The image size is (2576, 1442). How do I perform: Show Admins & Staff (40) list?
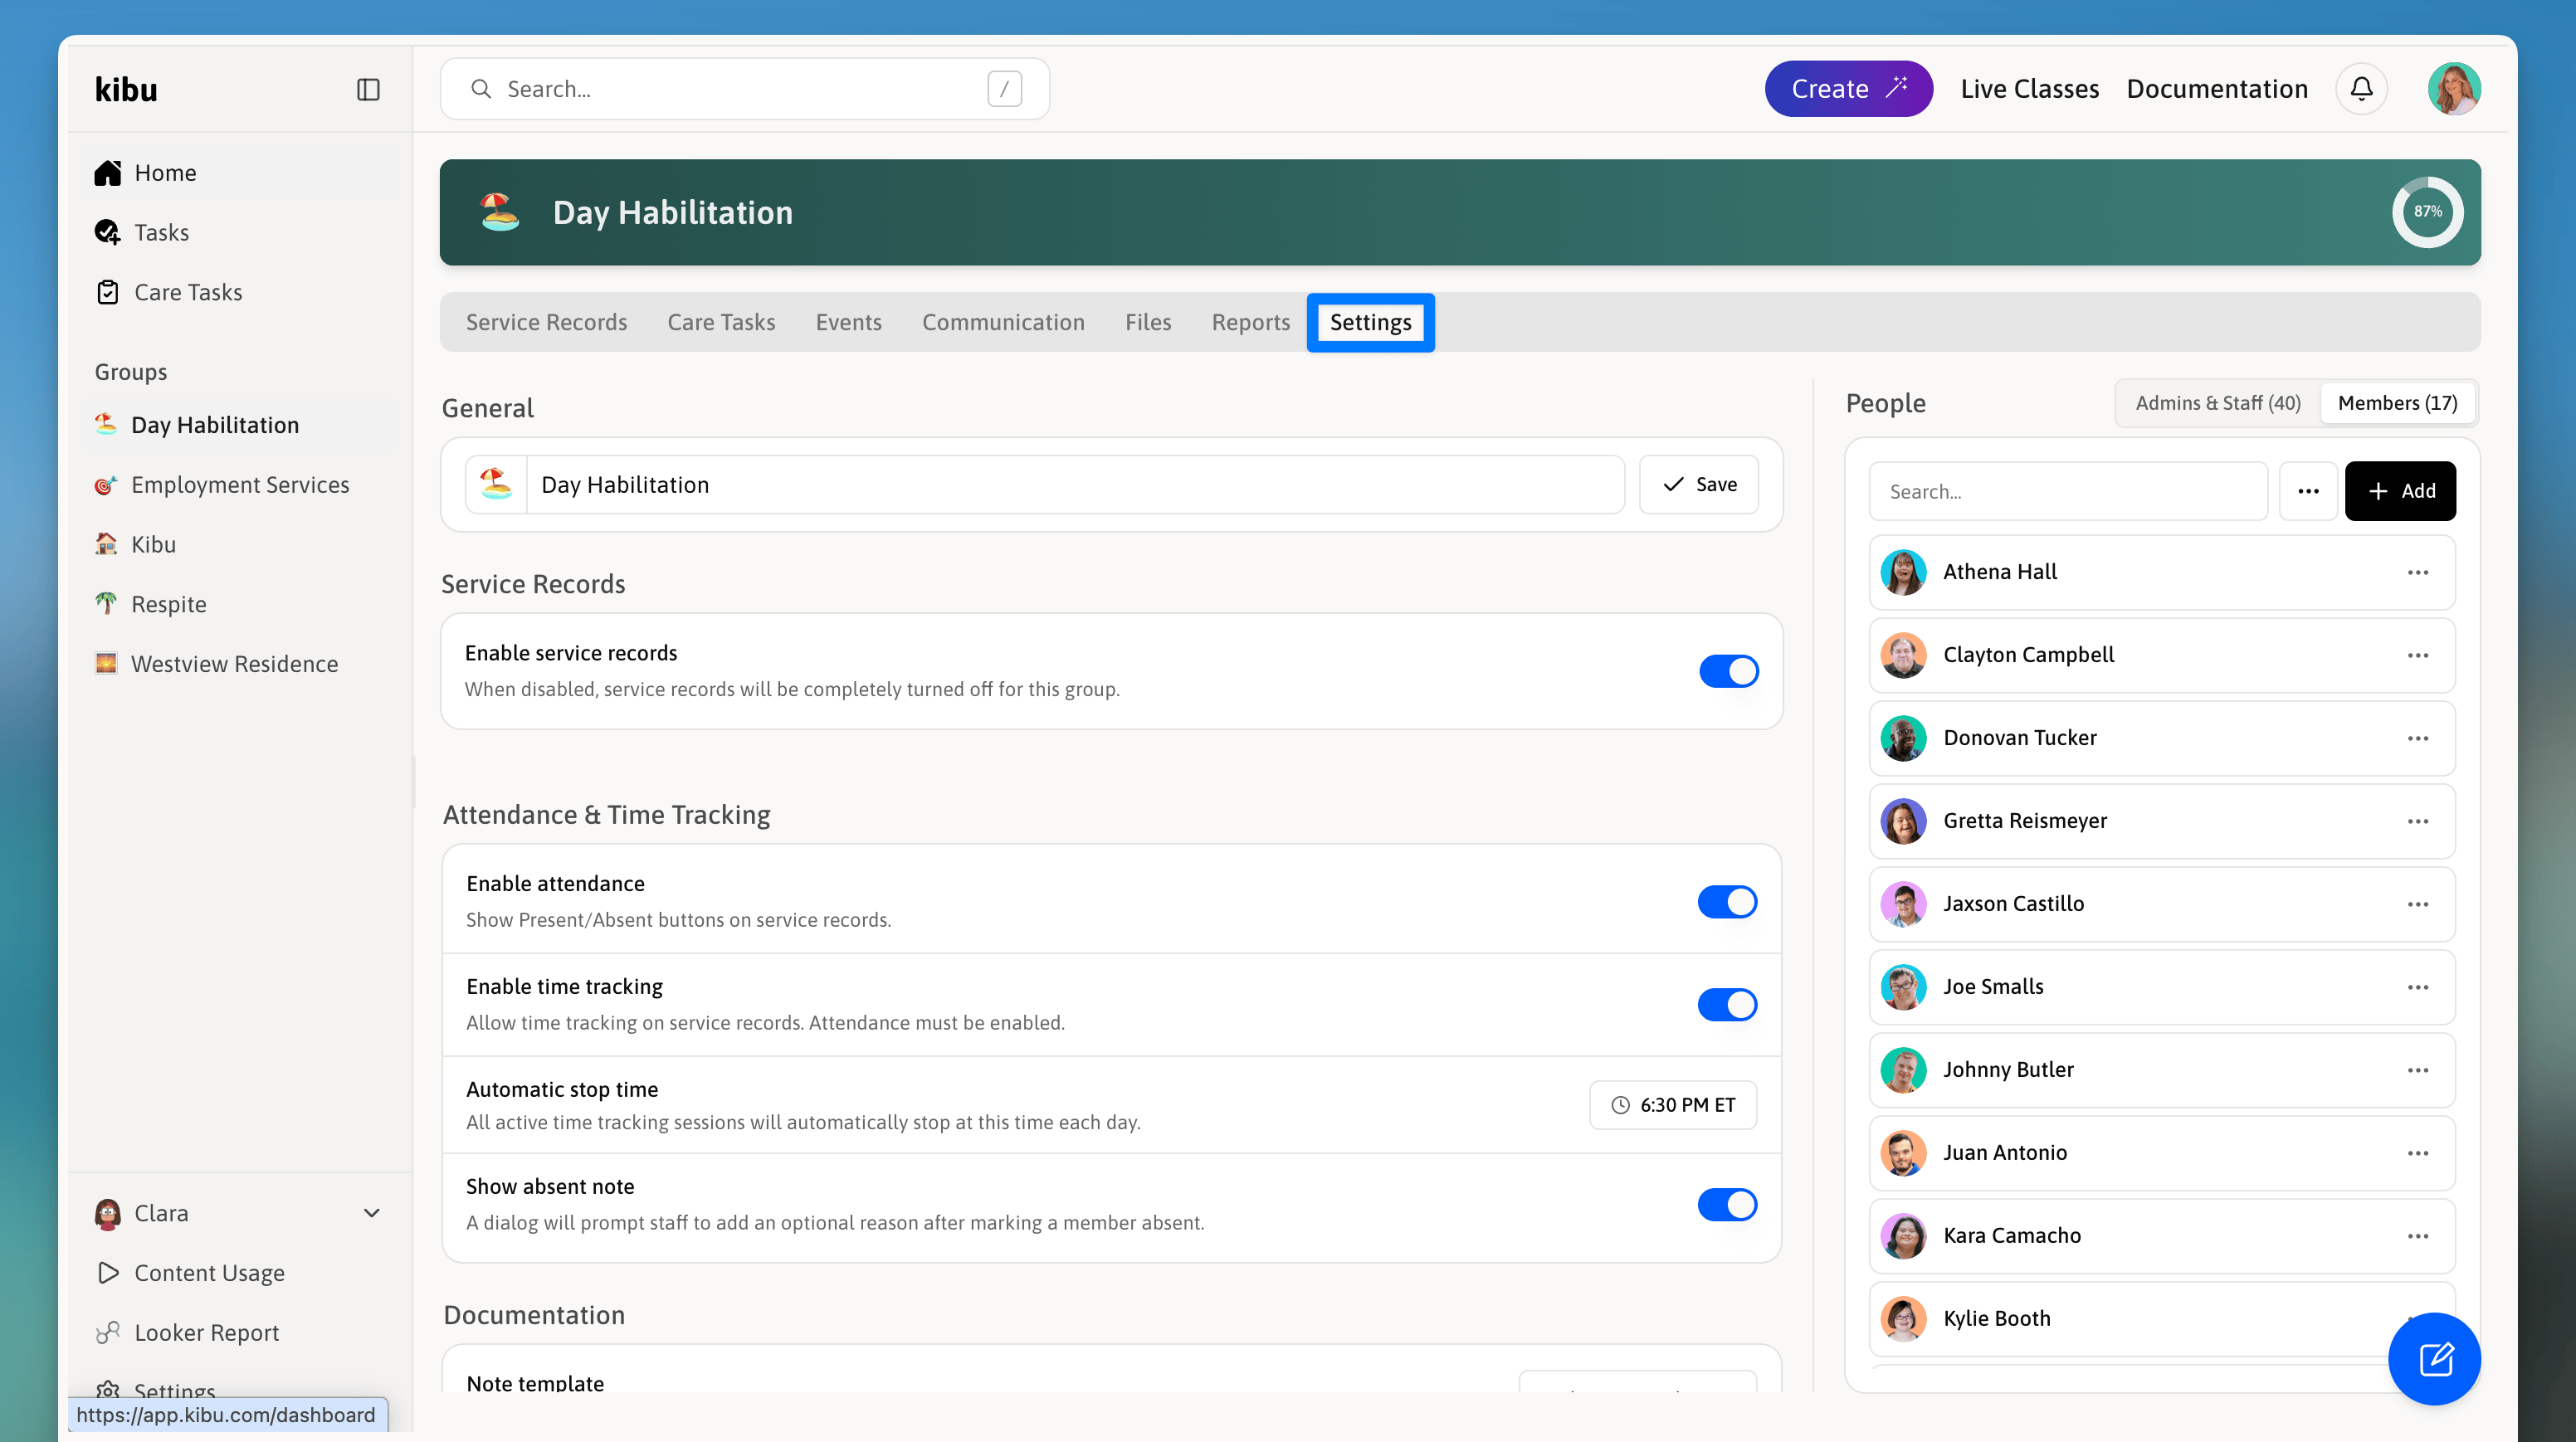[2218, 403]
